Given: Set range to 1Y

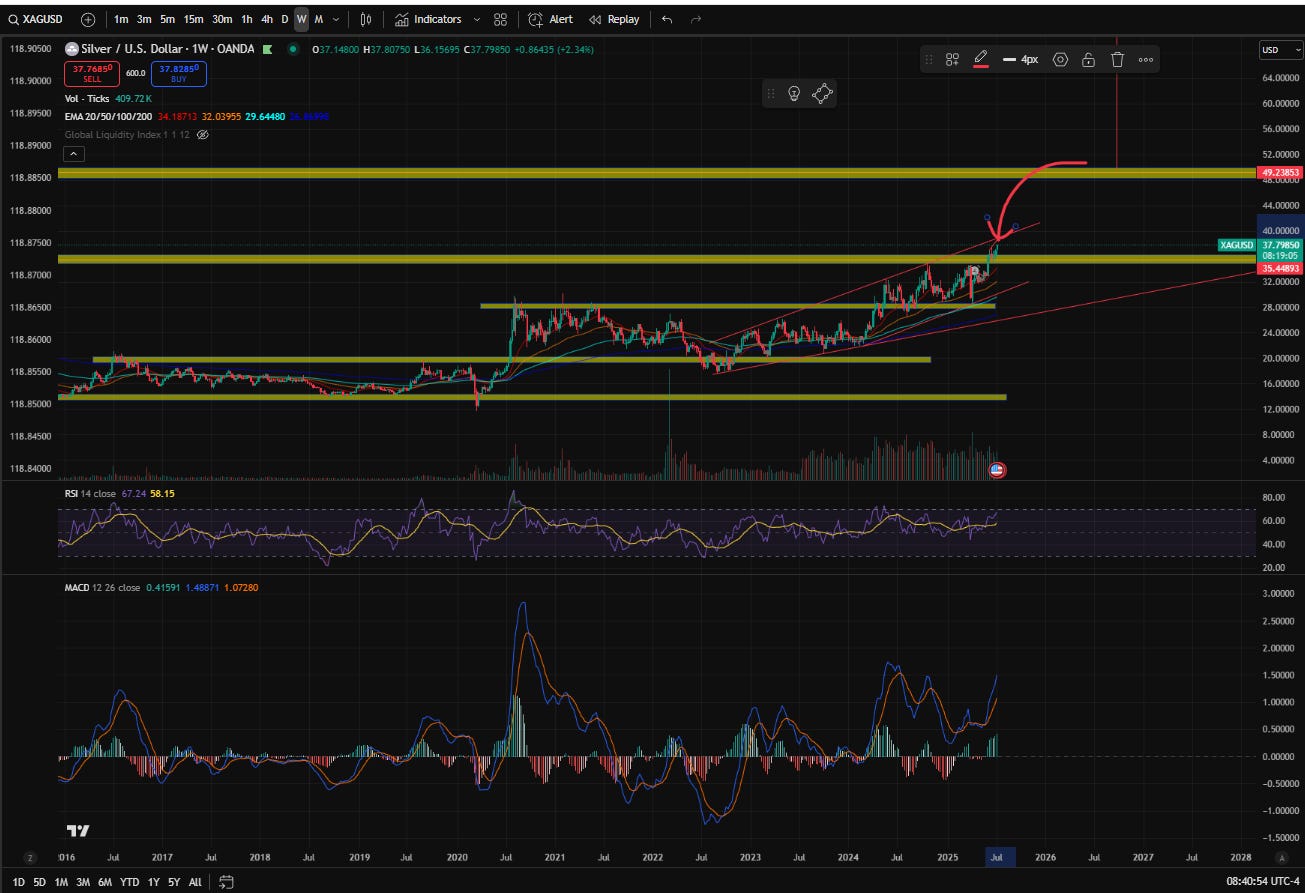Looking at the screenshot, I should coord(153,882).
